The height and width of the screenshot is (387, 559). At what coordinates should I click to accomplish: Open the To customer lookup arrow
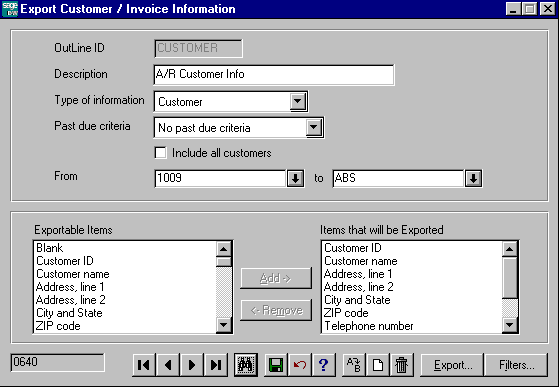473,178
